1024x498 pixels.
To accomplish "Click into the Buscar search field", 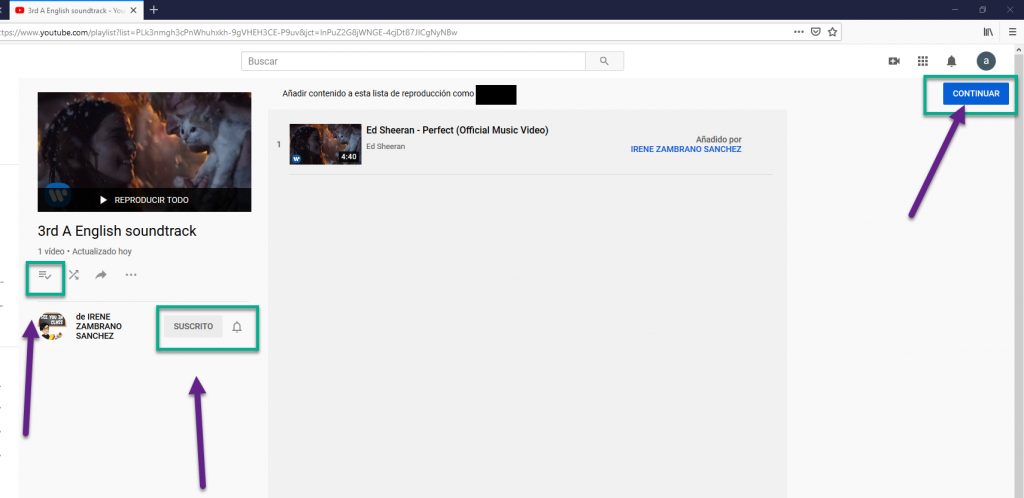I will tap(413, 61).
